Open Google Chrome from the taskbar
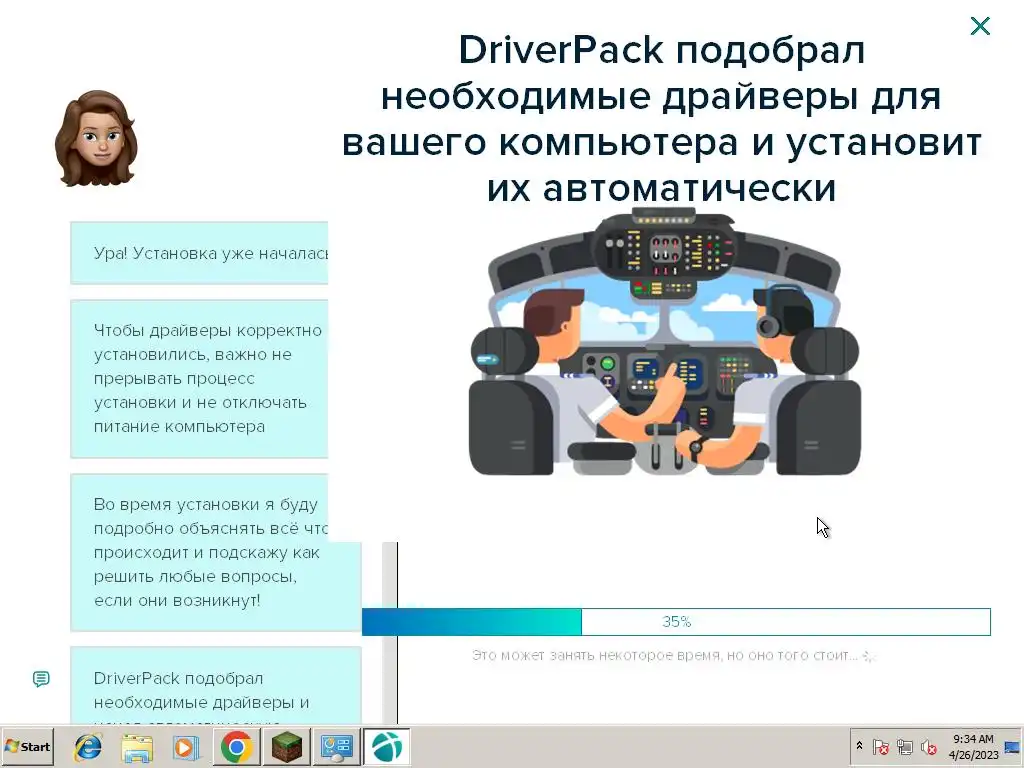This screenshot has height=768, width=1024. 236,746
